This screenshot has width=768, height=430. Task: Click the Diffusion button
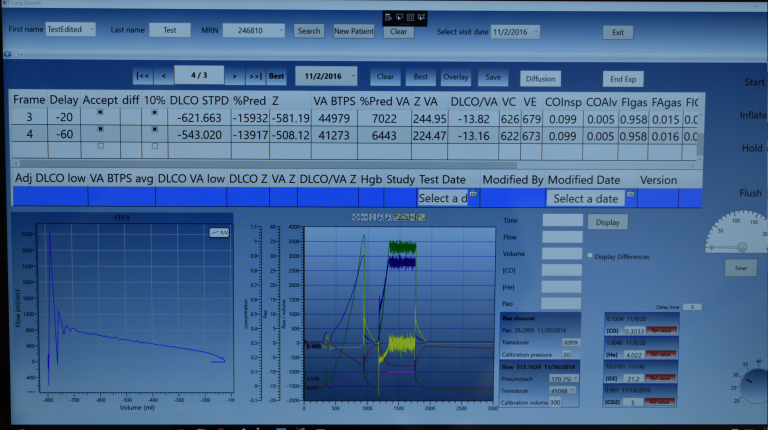coord(539,78)
